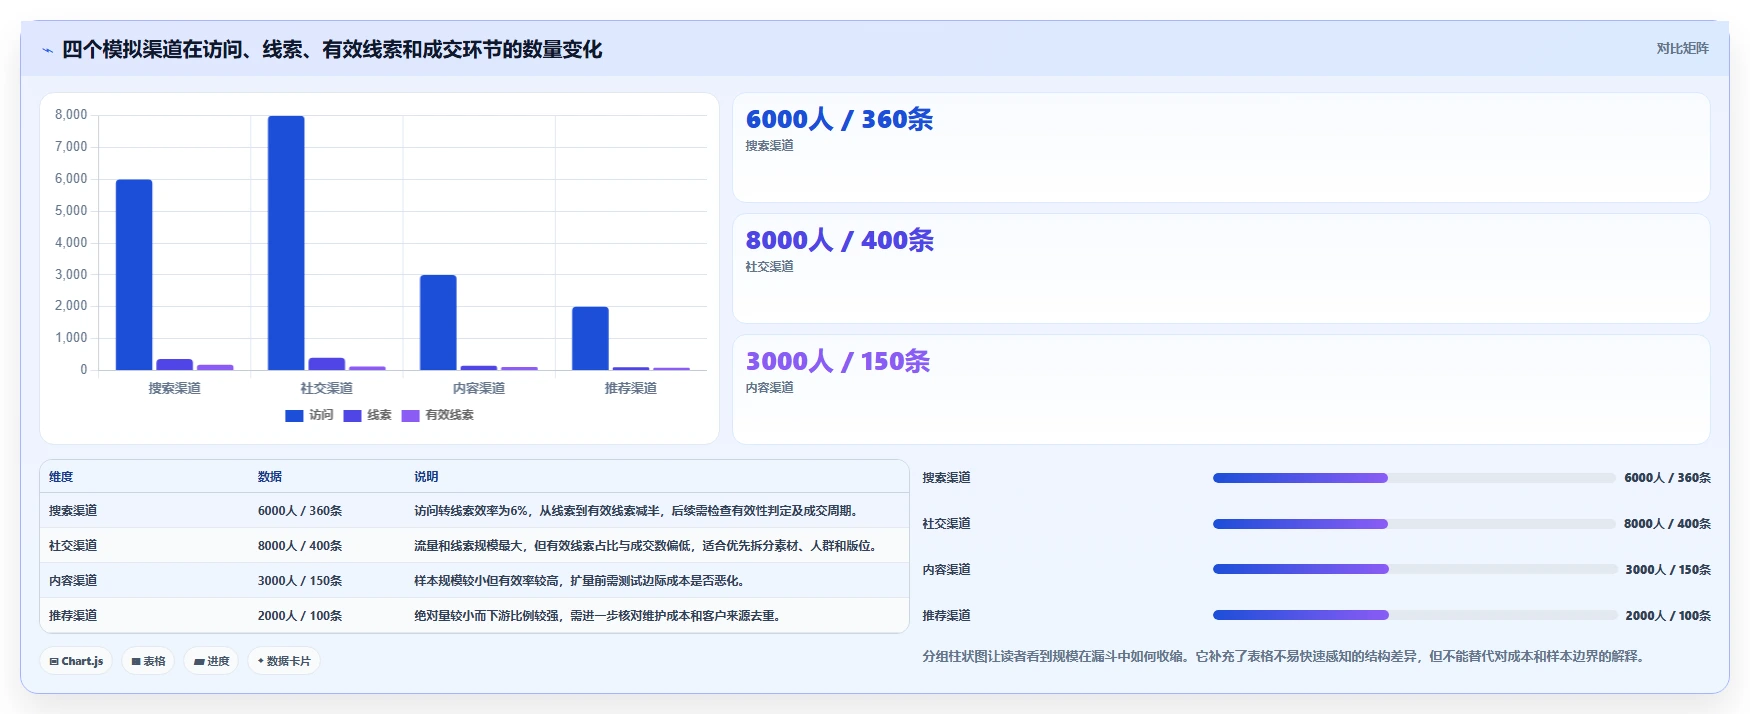1750x714 pixels.
Task: Click the panel title 四个模拟渠道在访问
Action: 332,50
